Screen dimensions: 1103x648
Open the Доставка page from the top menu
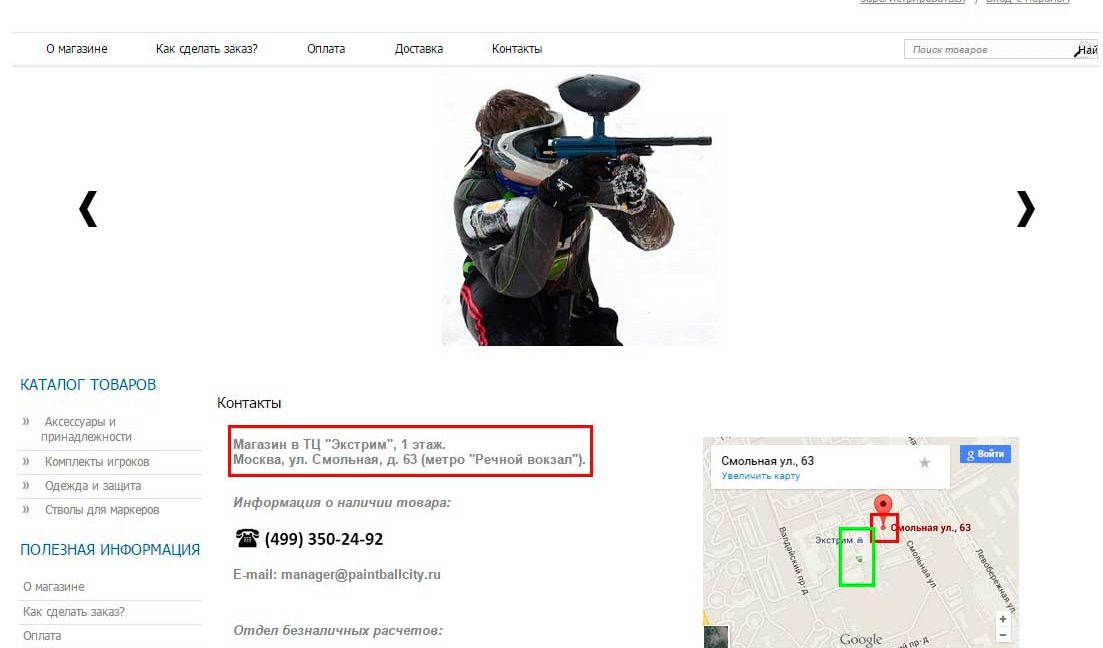point(419,49)
